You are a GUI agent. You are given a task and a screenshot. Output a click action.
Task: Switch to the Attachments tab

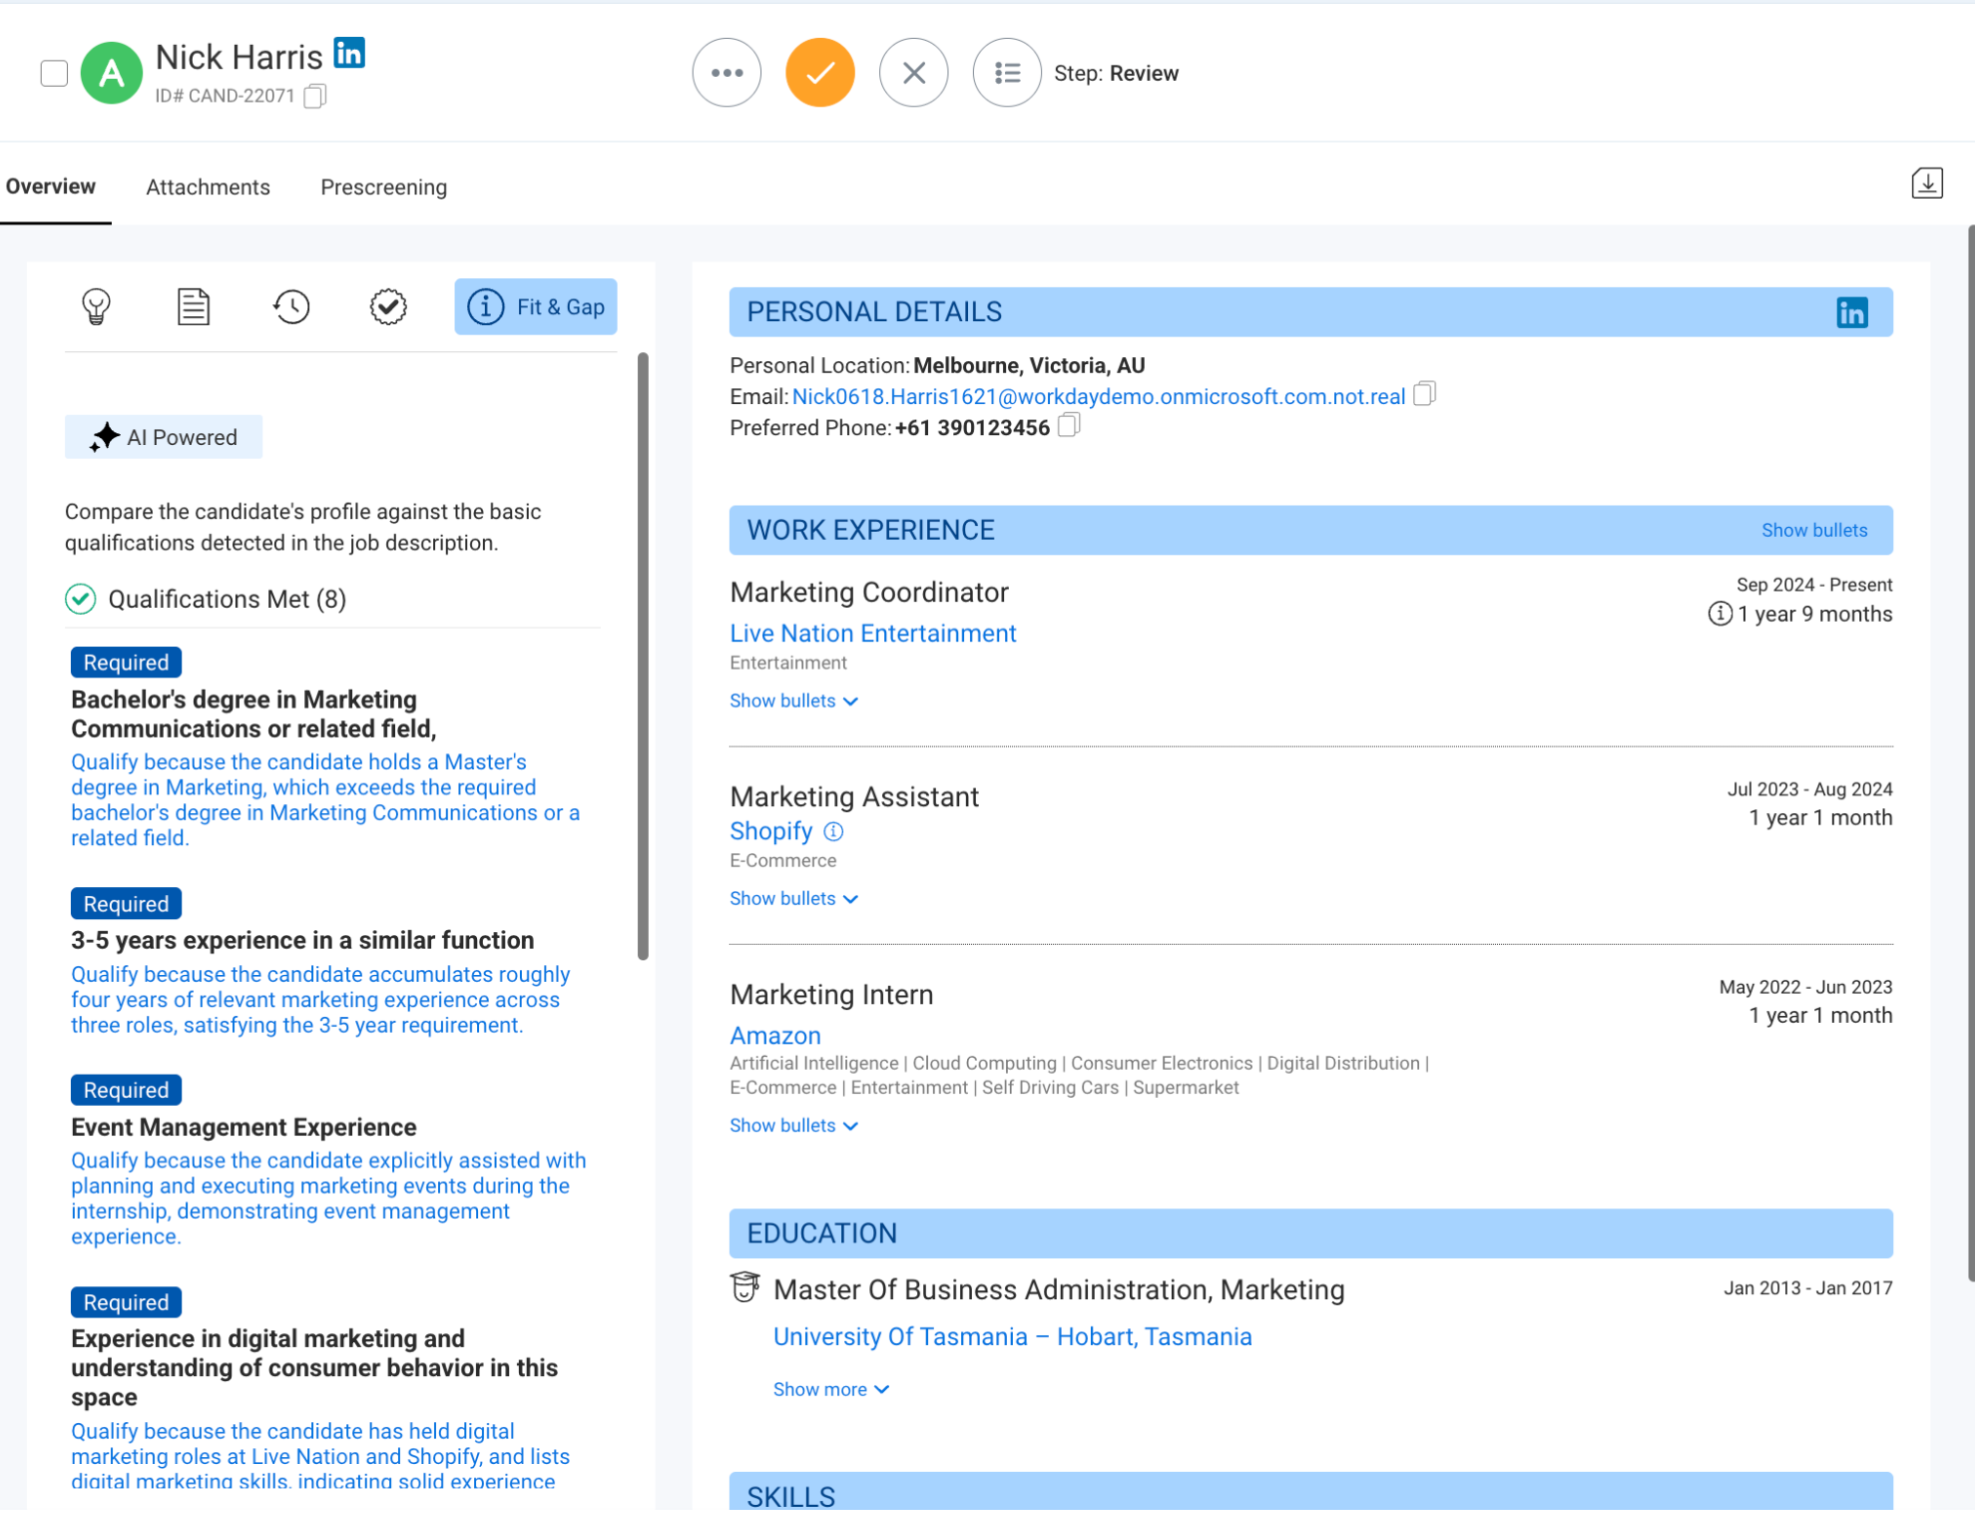[x=208, y=187]
